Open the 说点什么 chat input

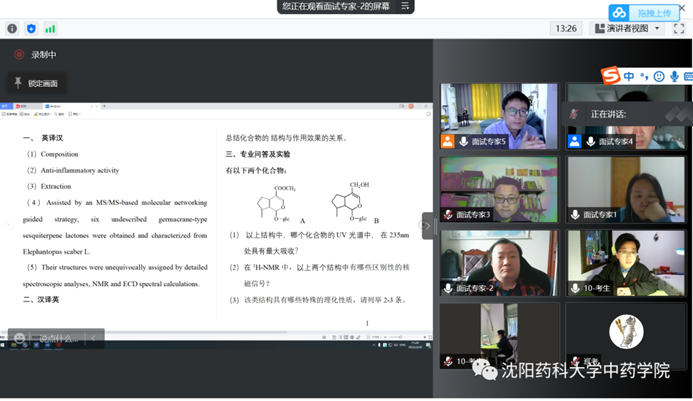click(x=58, y=338)
